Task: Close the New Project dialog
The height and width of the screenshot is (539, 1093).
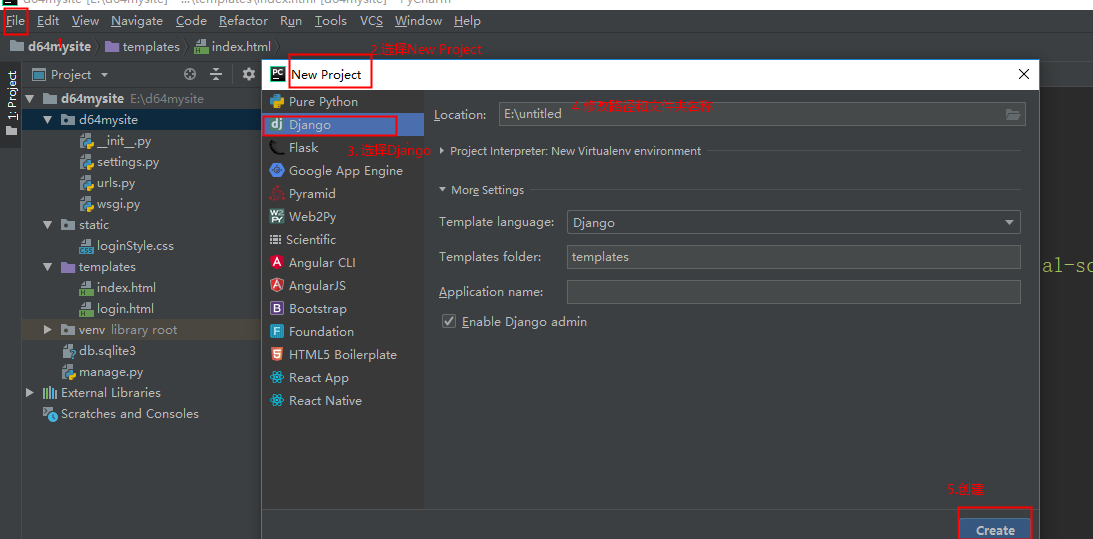Action: (x=1023, y=75)
